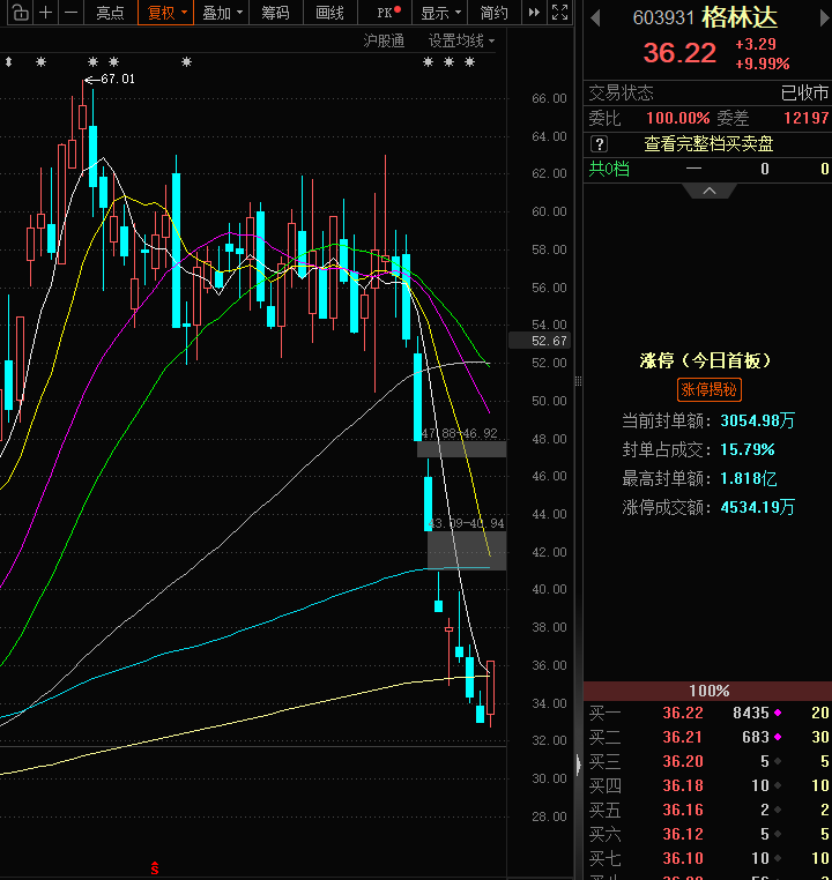The width and height of the screenshot is (832, 880).
Task: Select the 买七 bid row at 36.10
Action: pos(708,858)
